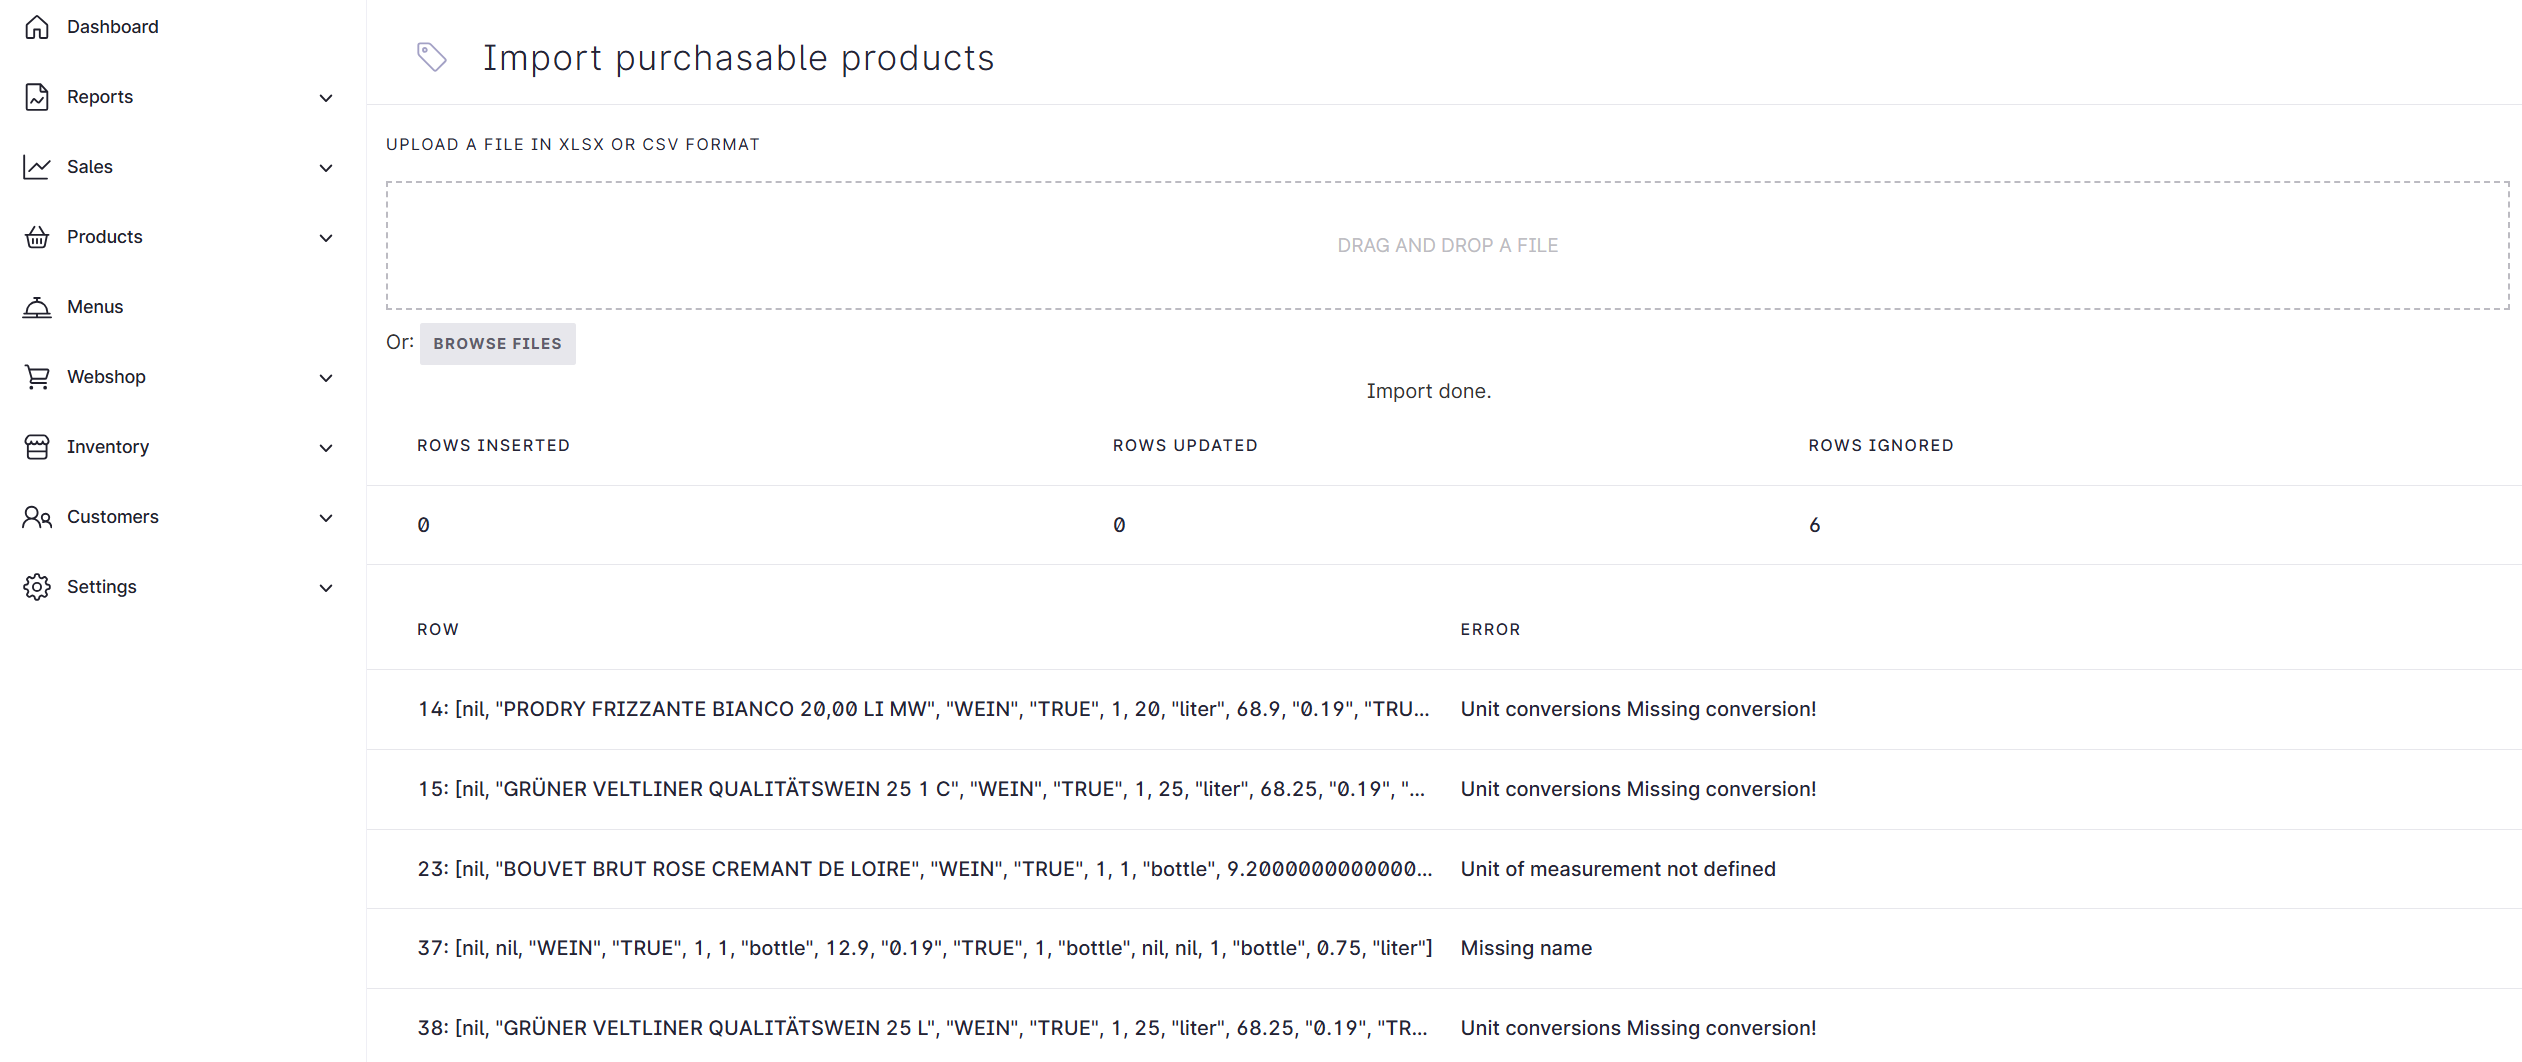Open the Settings menu label
The image size is (2522, 1062).
click(x=102, y=587)
